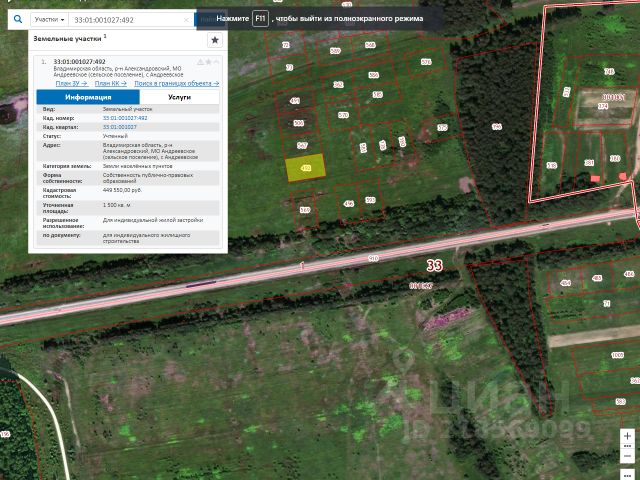
Task: Add results to favorites with star button
Action: [x=215, y=40]
